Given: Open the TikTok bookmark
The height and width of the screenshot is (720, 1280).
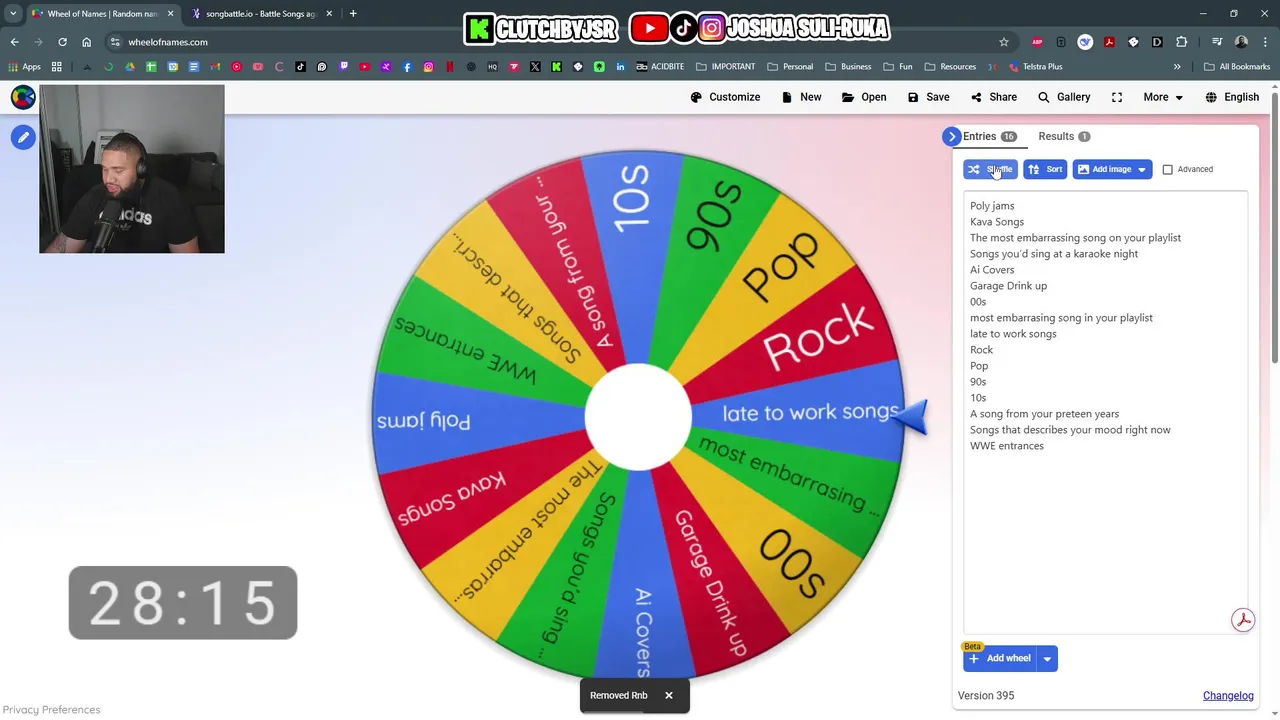Looking at the screenshot, I should [x=300, y=67].
